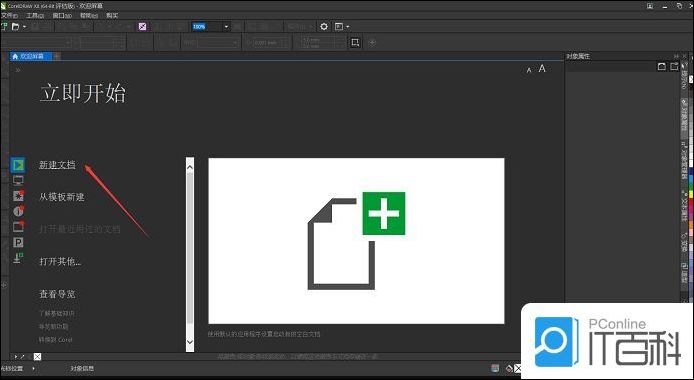Click the round plus quick-customize icon
The height and width of the screenshot is (380, 694).
372,42
